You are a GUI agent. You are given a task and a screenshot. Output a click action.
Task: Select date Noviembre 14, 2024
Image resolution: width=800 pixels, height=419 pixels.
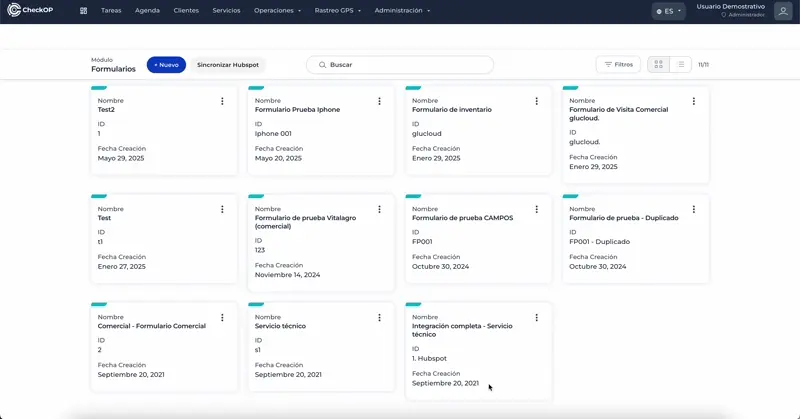pyautogui.click(x=287, y=275)
